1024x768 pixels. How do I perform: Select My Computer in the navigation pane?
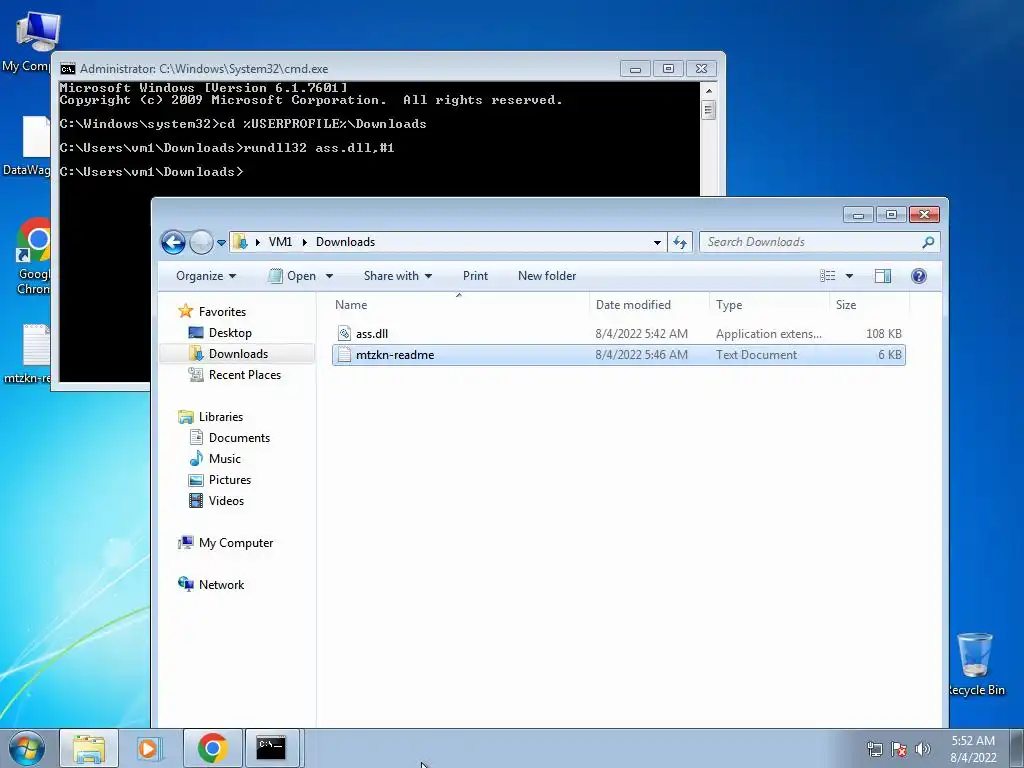pyautogui.click(x=236, y=543)
